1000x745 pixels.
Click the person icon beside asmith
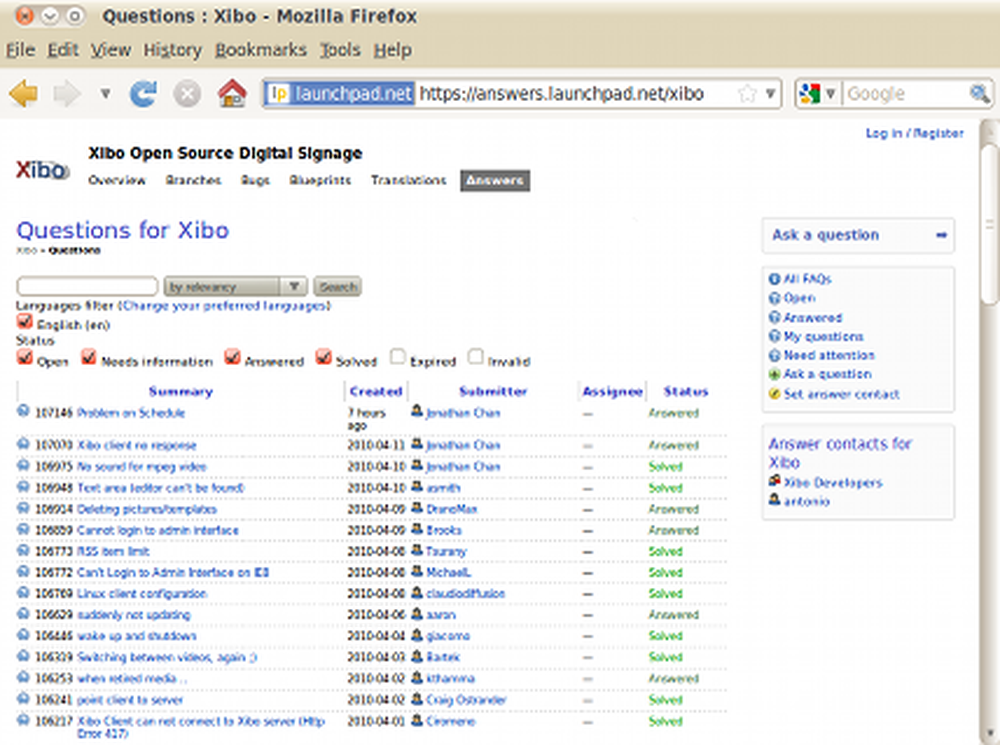tap(417, 487)
